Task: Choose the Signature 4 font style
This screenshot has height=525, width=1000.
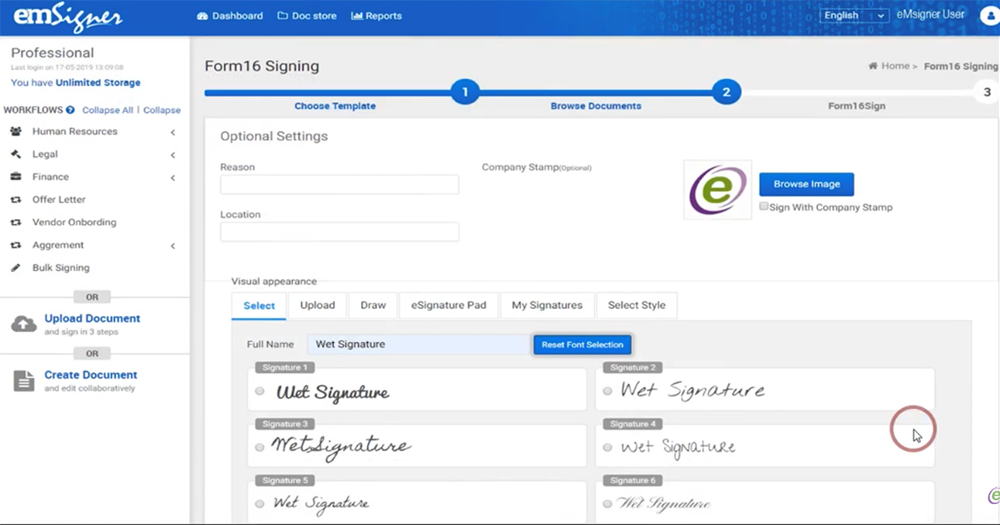Action: [607, 447]
